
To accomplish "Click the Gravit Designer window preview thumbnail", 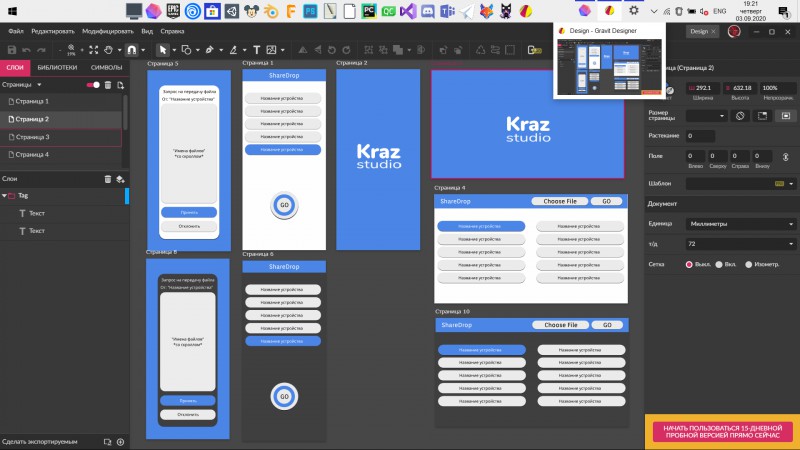I will coord(610,67).
